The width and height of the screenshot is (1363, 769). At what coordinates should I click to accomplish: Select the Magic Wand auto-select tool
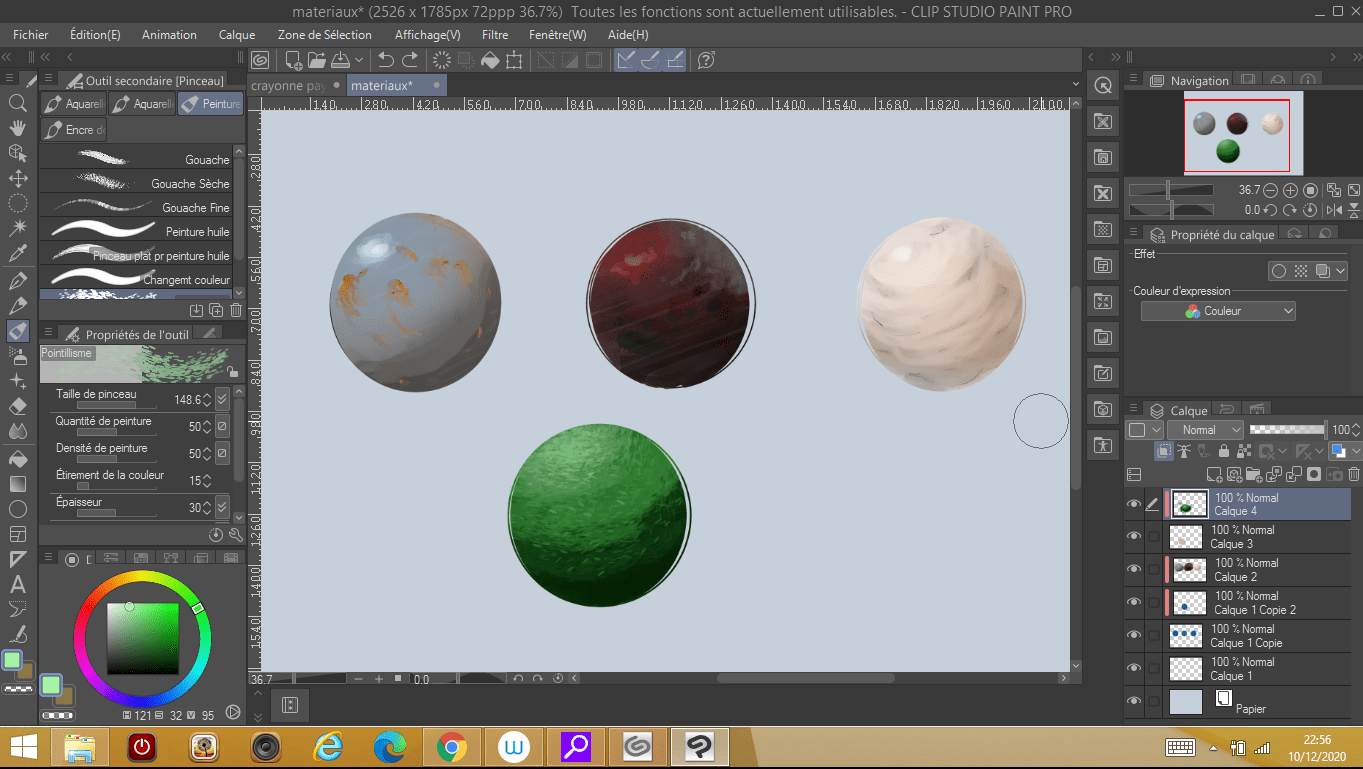click(x=17, y=229)
